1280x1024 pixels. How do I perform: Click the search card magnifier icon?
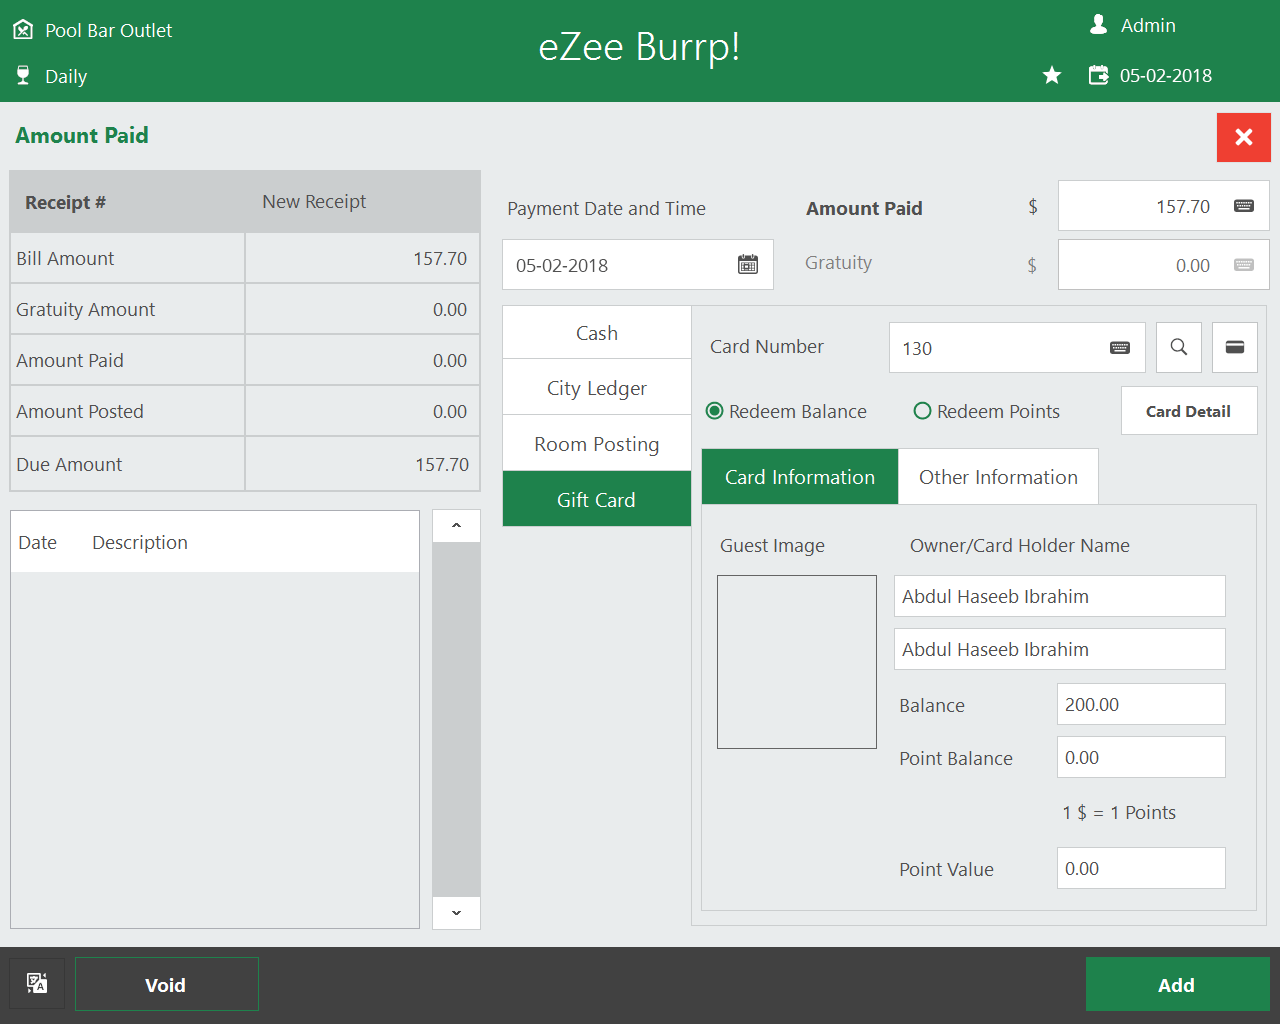point(1179,347)
